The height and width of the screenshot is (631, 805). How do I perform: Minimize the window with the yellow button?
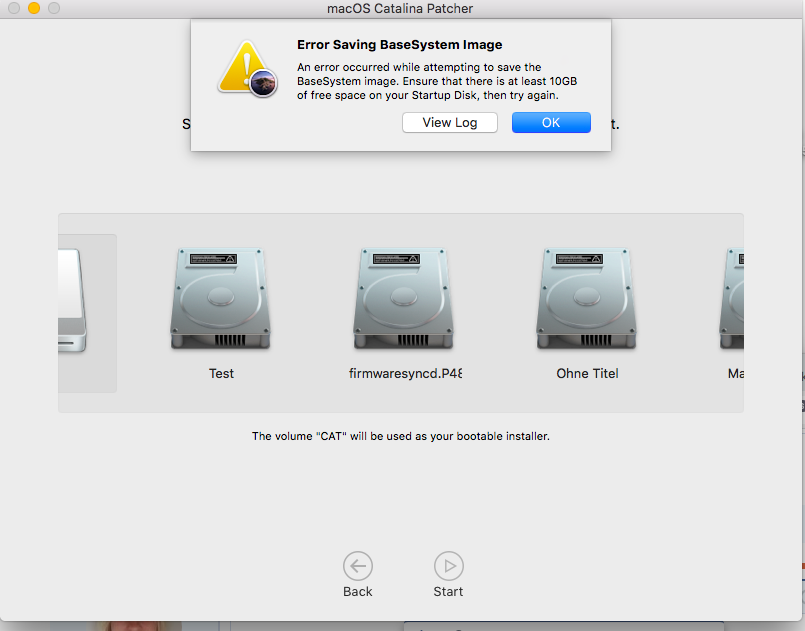tap(34, 8)
